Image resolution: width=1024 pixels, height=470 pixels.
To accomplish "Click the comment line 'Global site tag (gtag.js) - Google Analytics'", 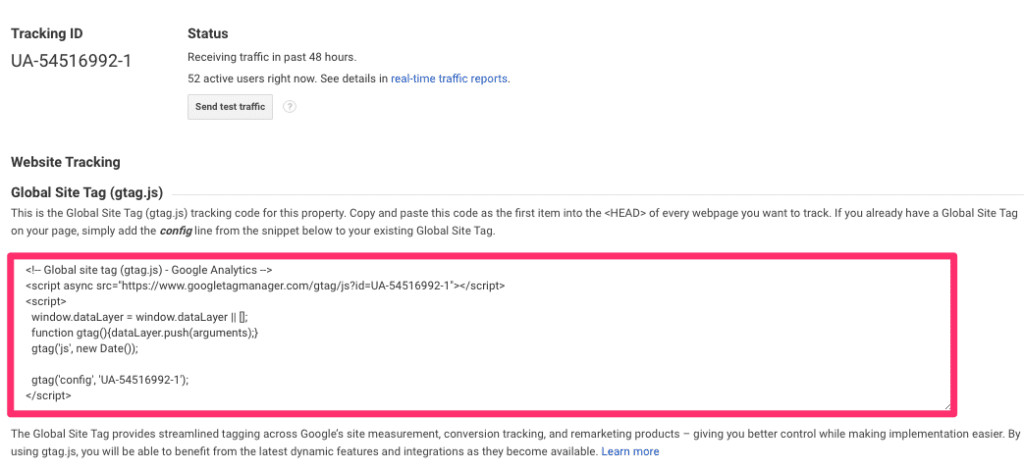I will point(149,270).
